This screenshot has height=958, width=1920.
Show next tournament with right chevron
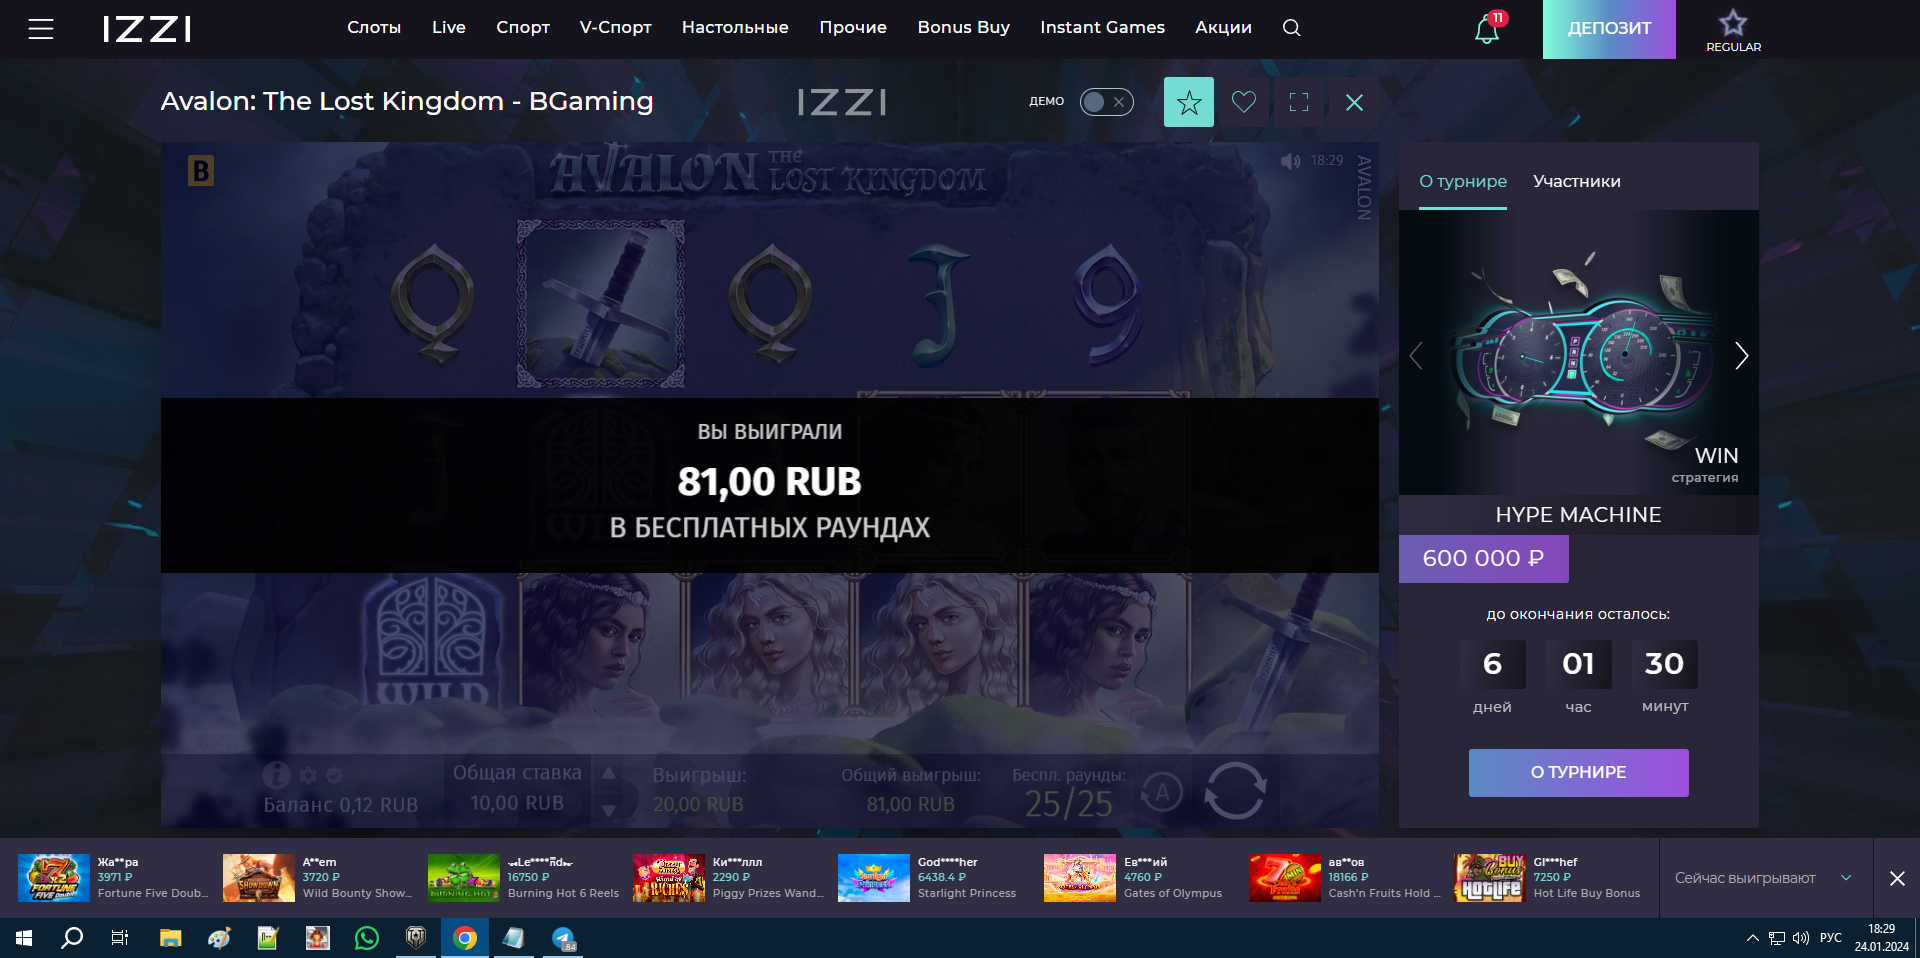[x=1741, y=356]
